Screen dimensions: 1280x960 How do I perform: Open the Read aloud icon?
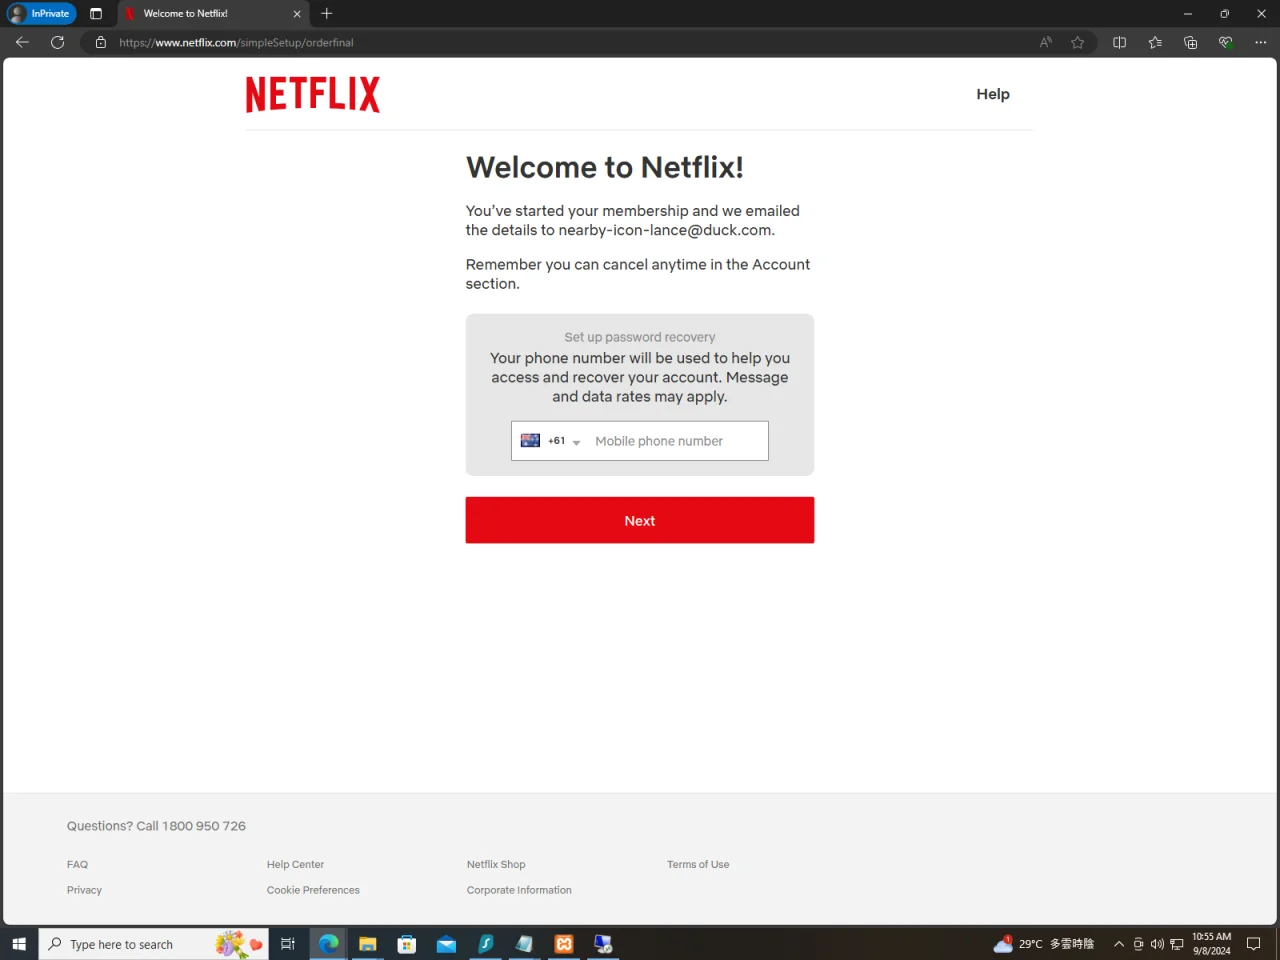click(x=1045, y=42)
